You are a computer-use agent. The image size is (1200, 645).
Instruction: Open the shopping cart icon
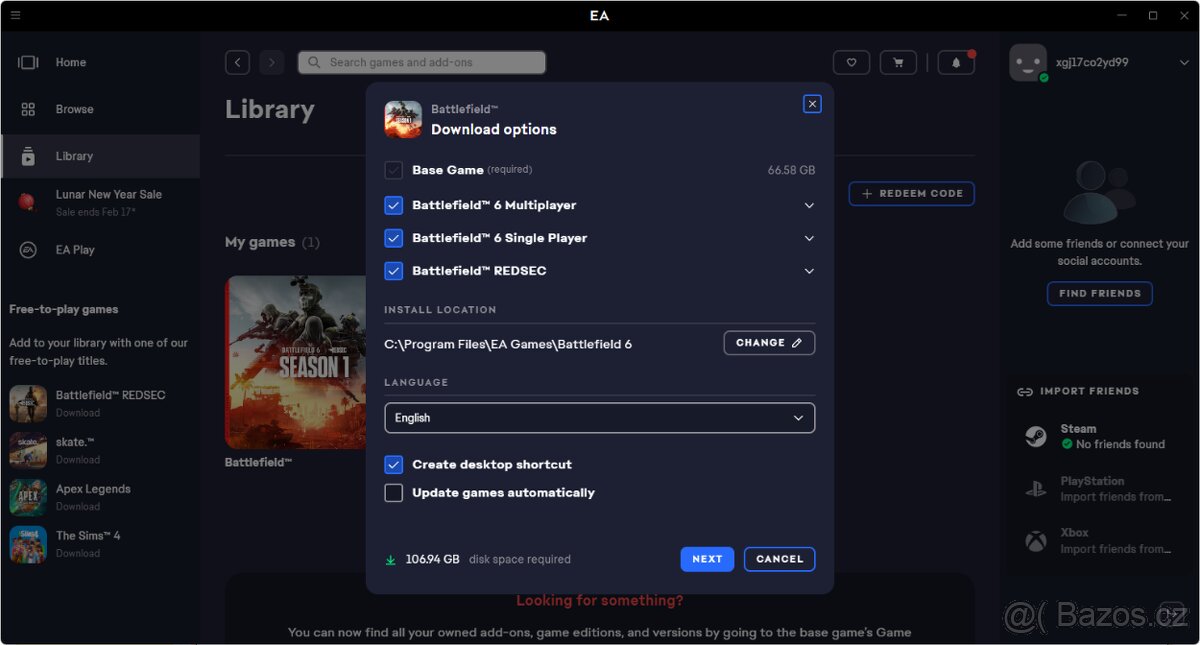point(898,63)
